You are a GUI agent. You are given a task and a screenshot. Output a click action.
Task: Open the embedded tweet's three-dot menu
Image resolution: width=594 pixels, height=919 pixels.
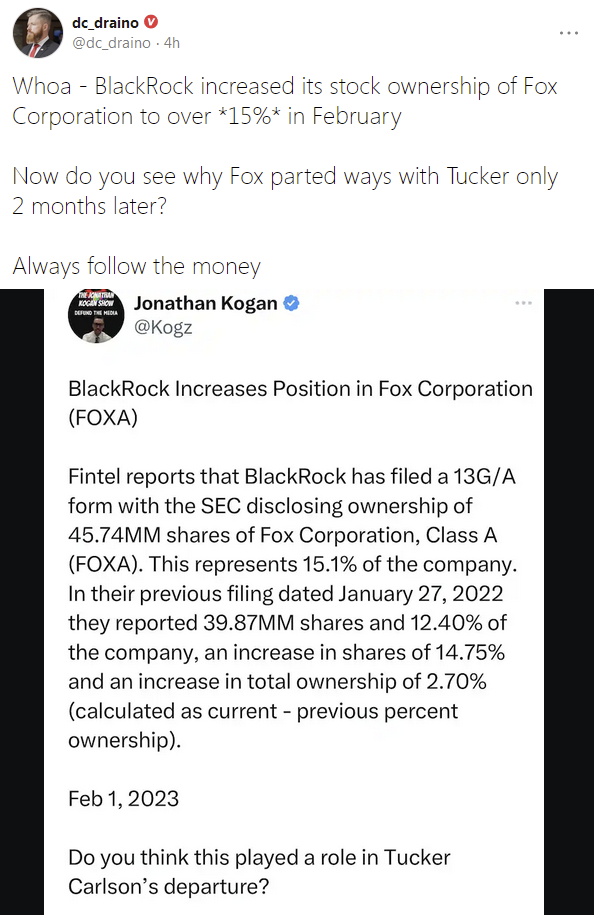(x=523, y=303)
